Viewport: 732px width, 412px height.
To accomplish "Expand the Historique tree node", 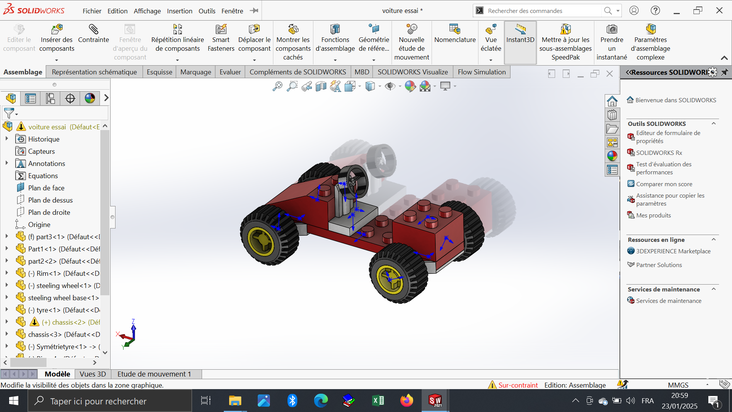I will 7,139.
